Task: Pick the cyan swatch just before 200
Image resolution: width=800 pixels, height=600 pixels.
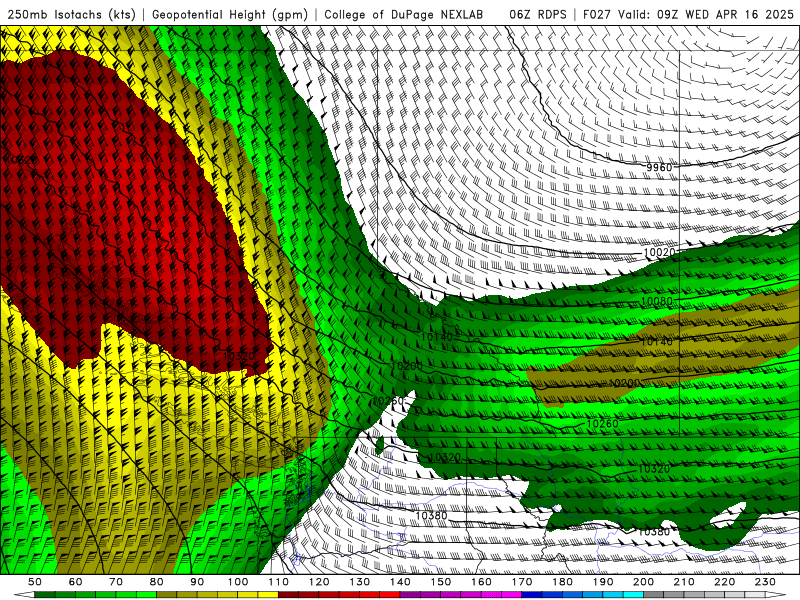Action: point(633,594)
